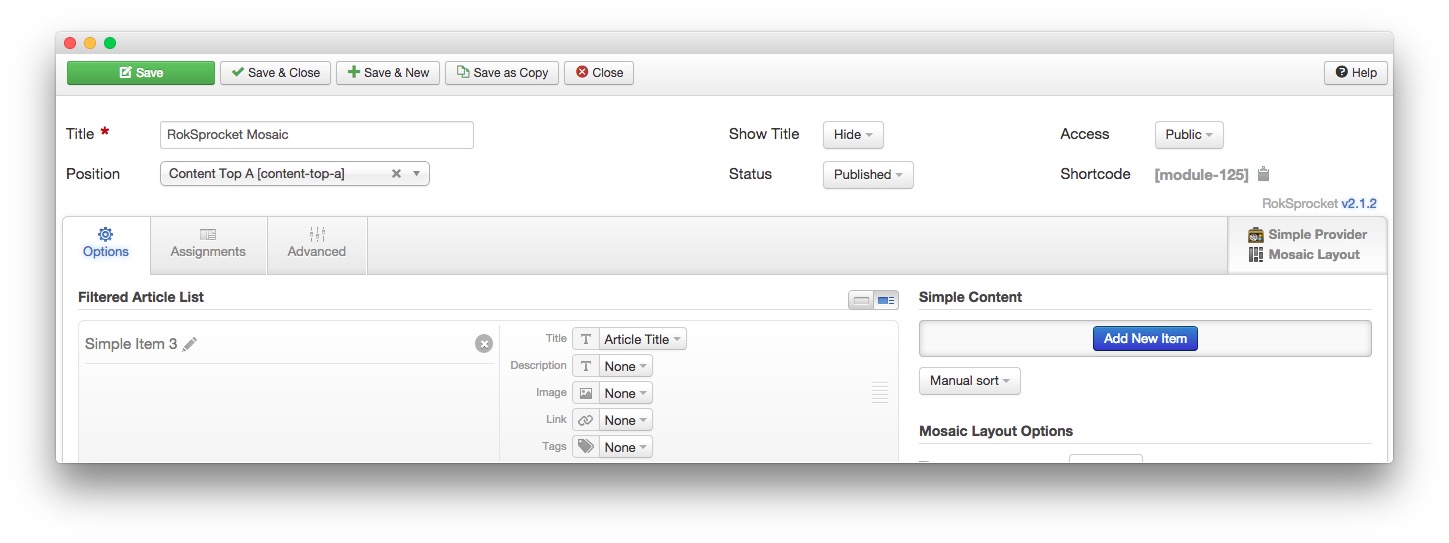Switch to the single-column list view toggle
1449x543 pixels.
click(860, 300)
